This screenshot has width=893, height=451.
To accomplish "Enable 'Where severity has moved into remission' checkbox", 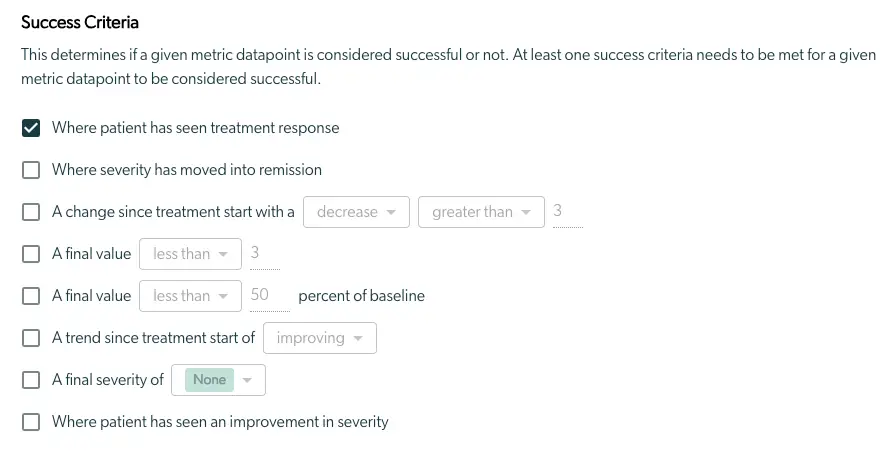I will coord(31,170).
